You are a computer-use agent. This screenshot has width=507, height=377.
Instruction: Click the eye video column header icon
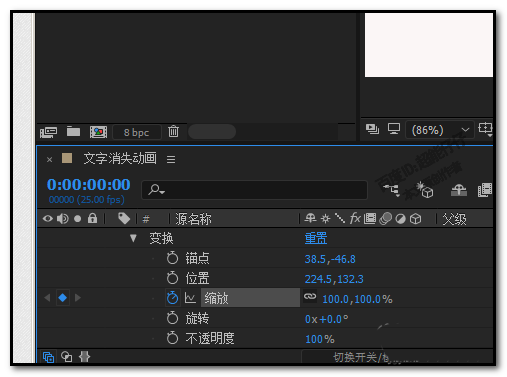click(x=48, y=219)
